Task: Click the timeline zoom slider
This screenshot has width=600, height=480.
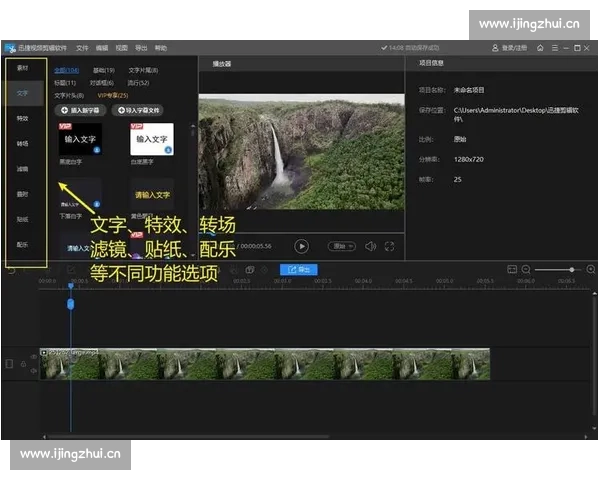Action: pos(571,269)
